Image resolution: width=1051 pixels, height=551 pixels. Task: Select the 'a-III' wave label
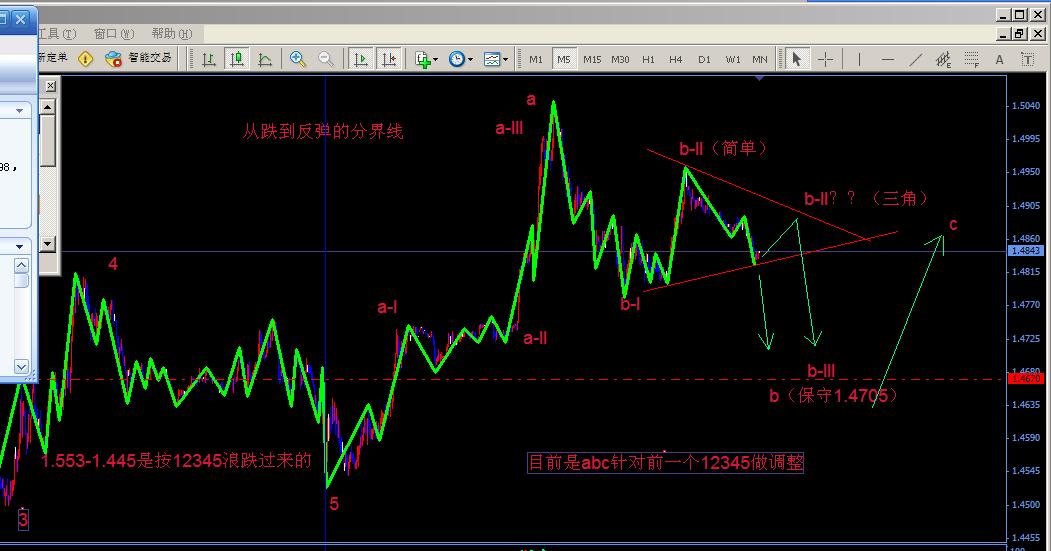(x=509, y=129)
